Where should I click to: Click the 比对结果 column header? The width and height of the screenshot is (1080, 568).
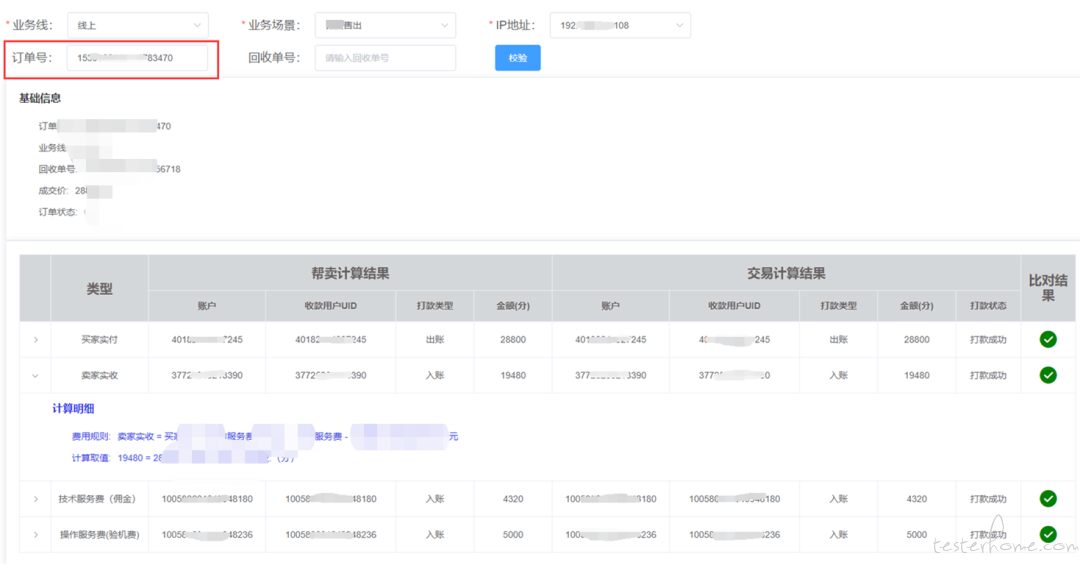[1048, 288]
